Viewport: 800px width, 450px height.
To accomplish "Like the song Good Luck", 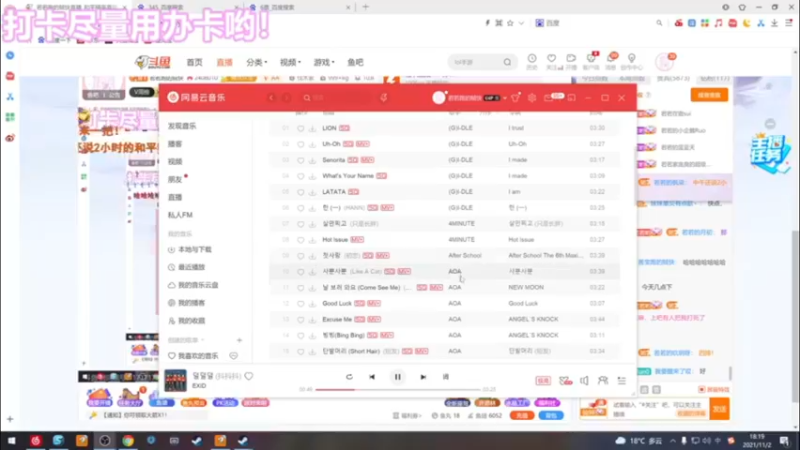I will pos(301,304).
